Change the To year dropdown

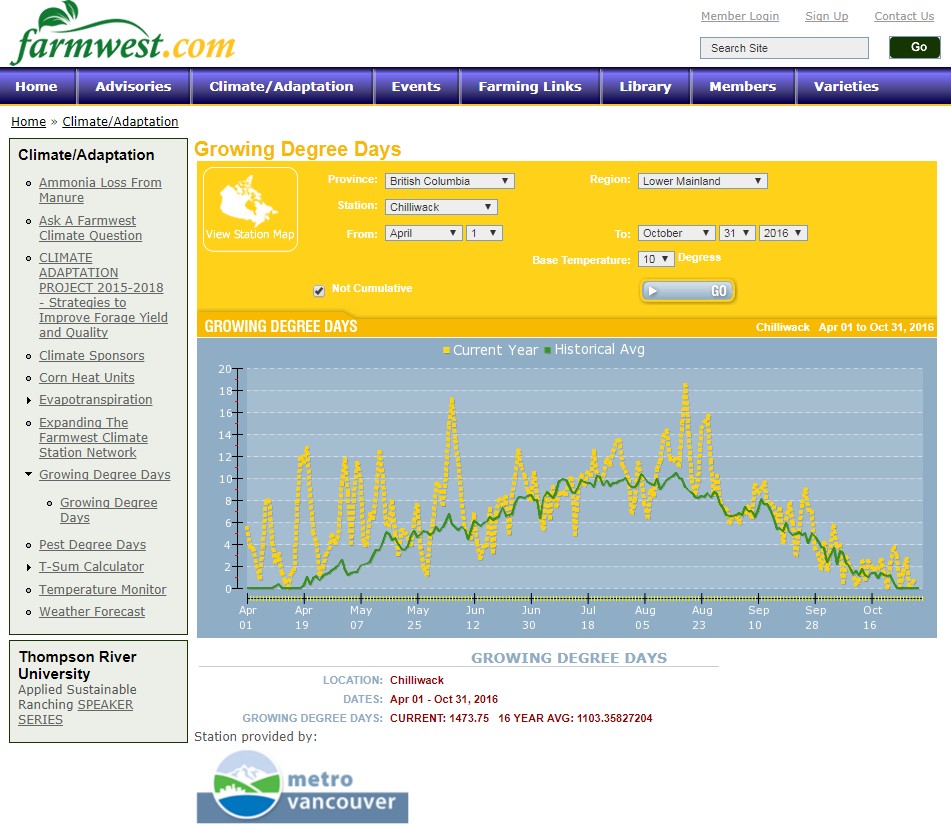tap(782, 233)
